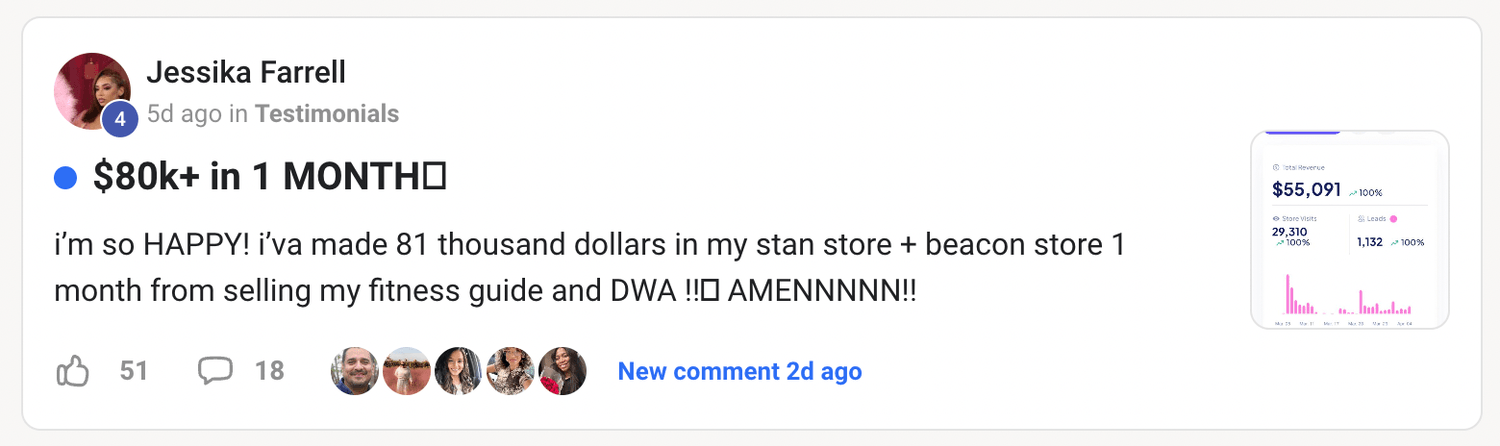Open the author name Jessika Farrell
The height and width of the screenshot is (446, 1500).
coord(246,72)
